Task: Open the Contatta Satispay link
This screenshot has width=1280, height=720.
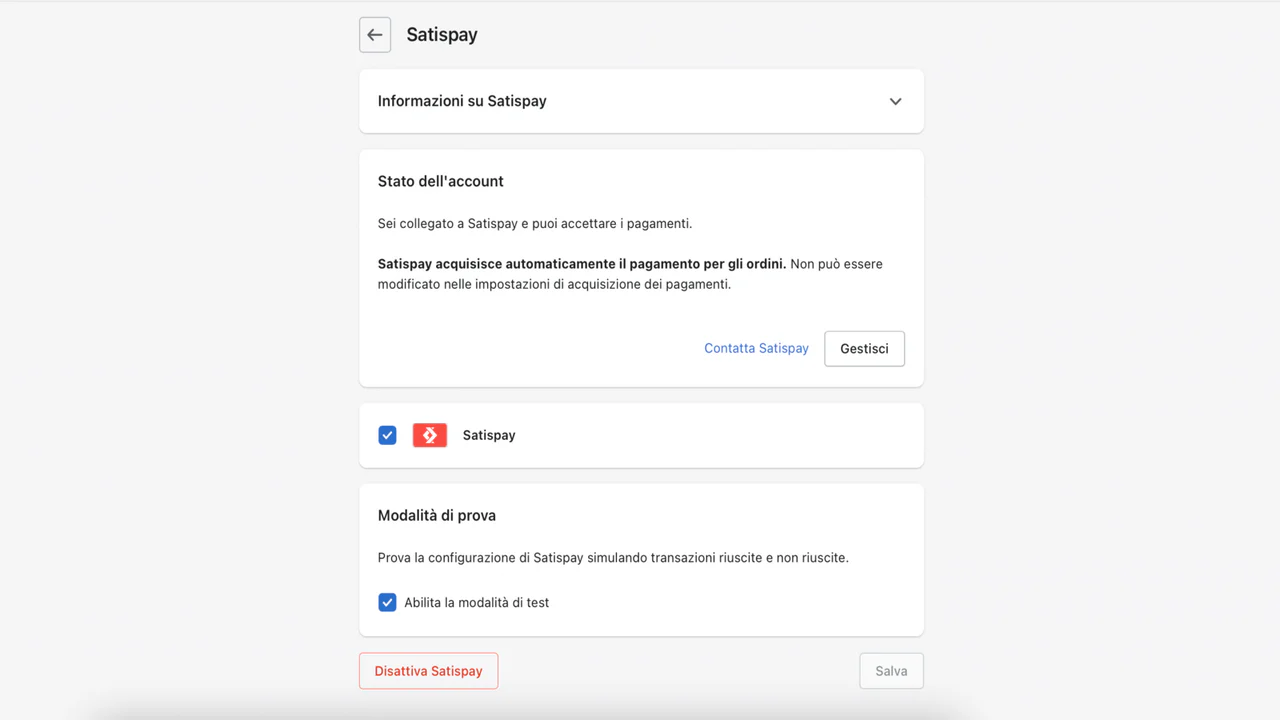Action: point(756,348)
